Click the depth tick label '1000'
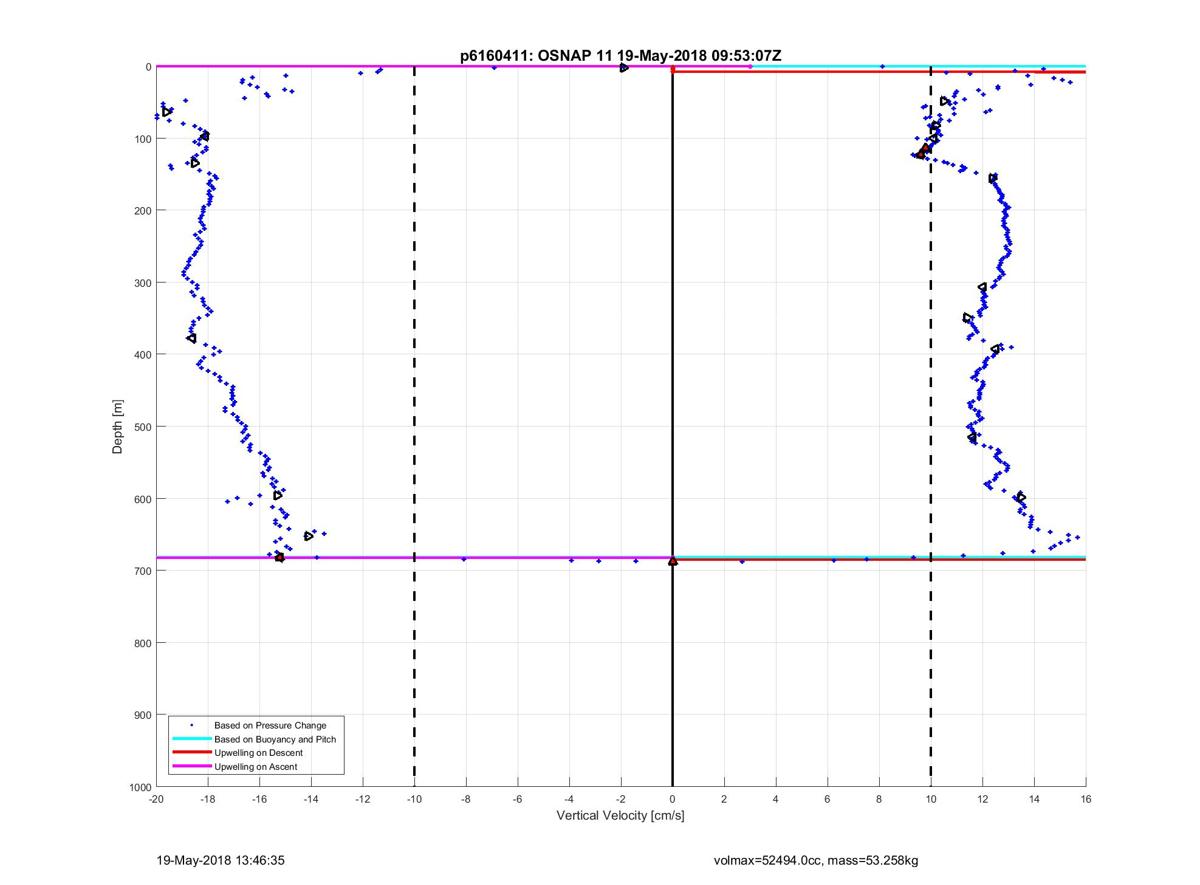The height and width of the screenshot is (885, 1200). tap(139, 787)
